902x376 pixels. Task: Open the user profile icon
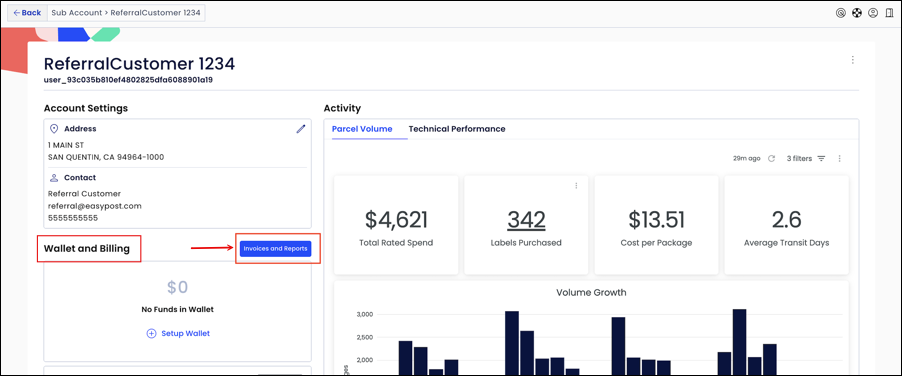point(873,13)
